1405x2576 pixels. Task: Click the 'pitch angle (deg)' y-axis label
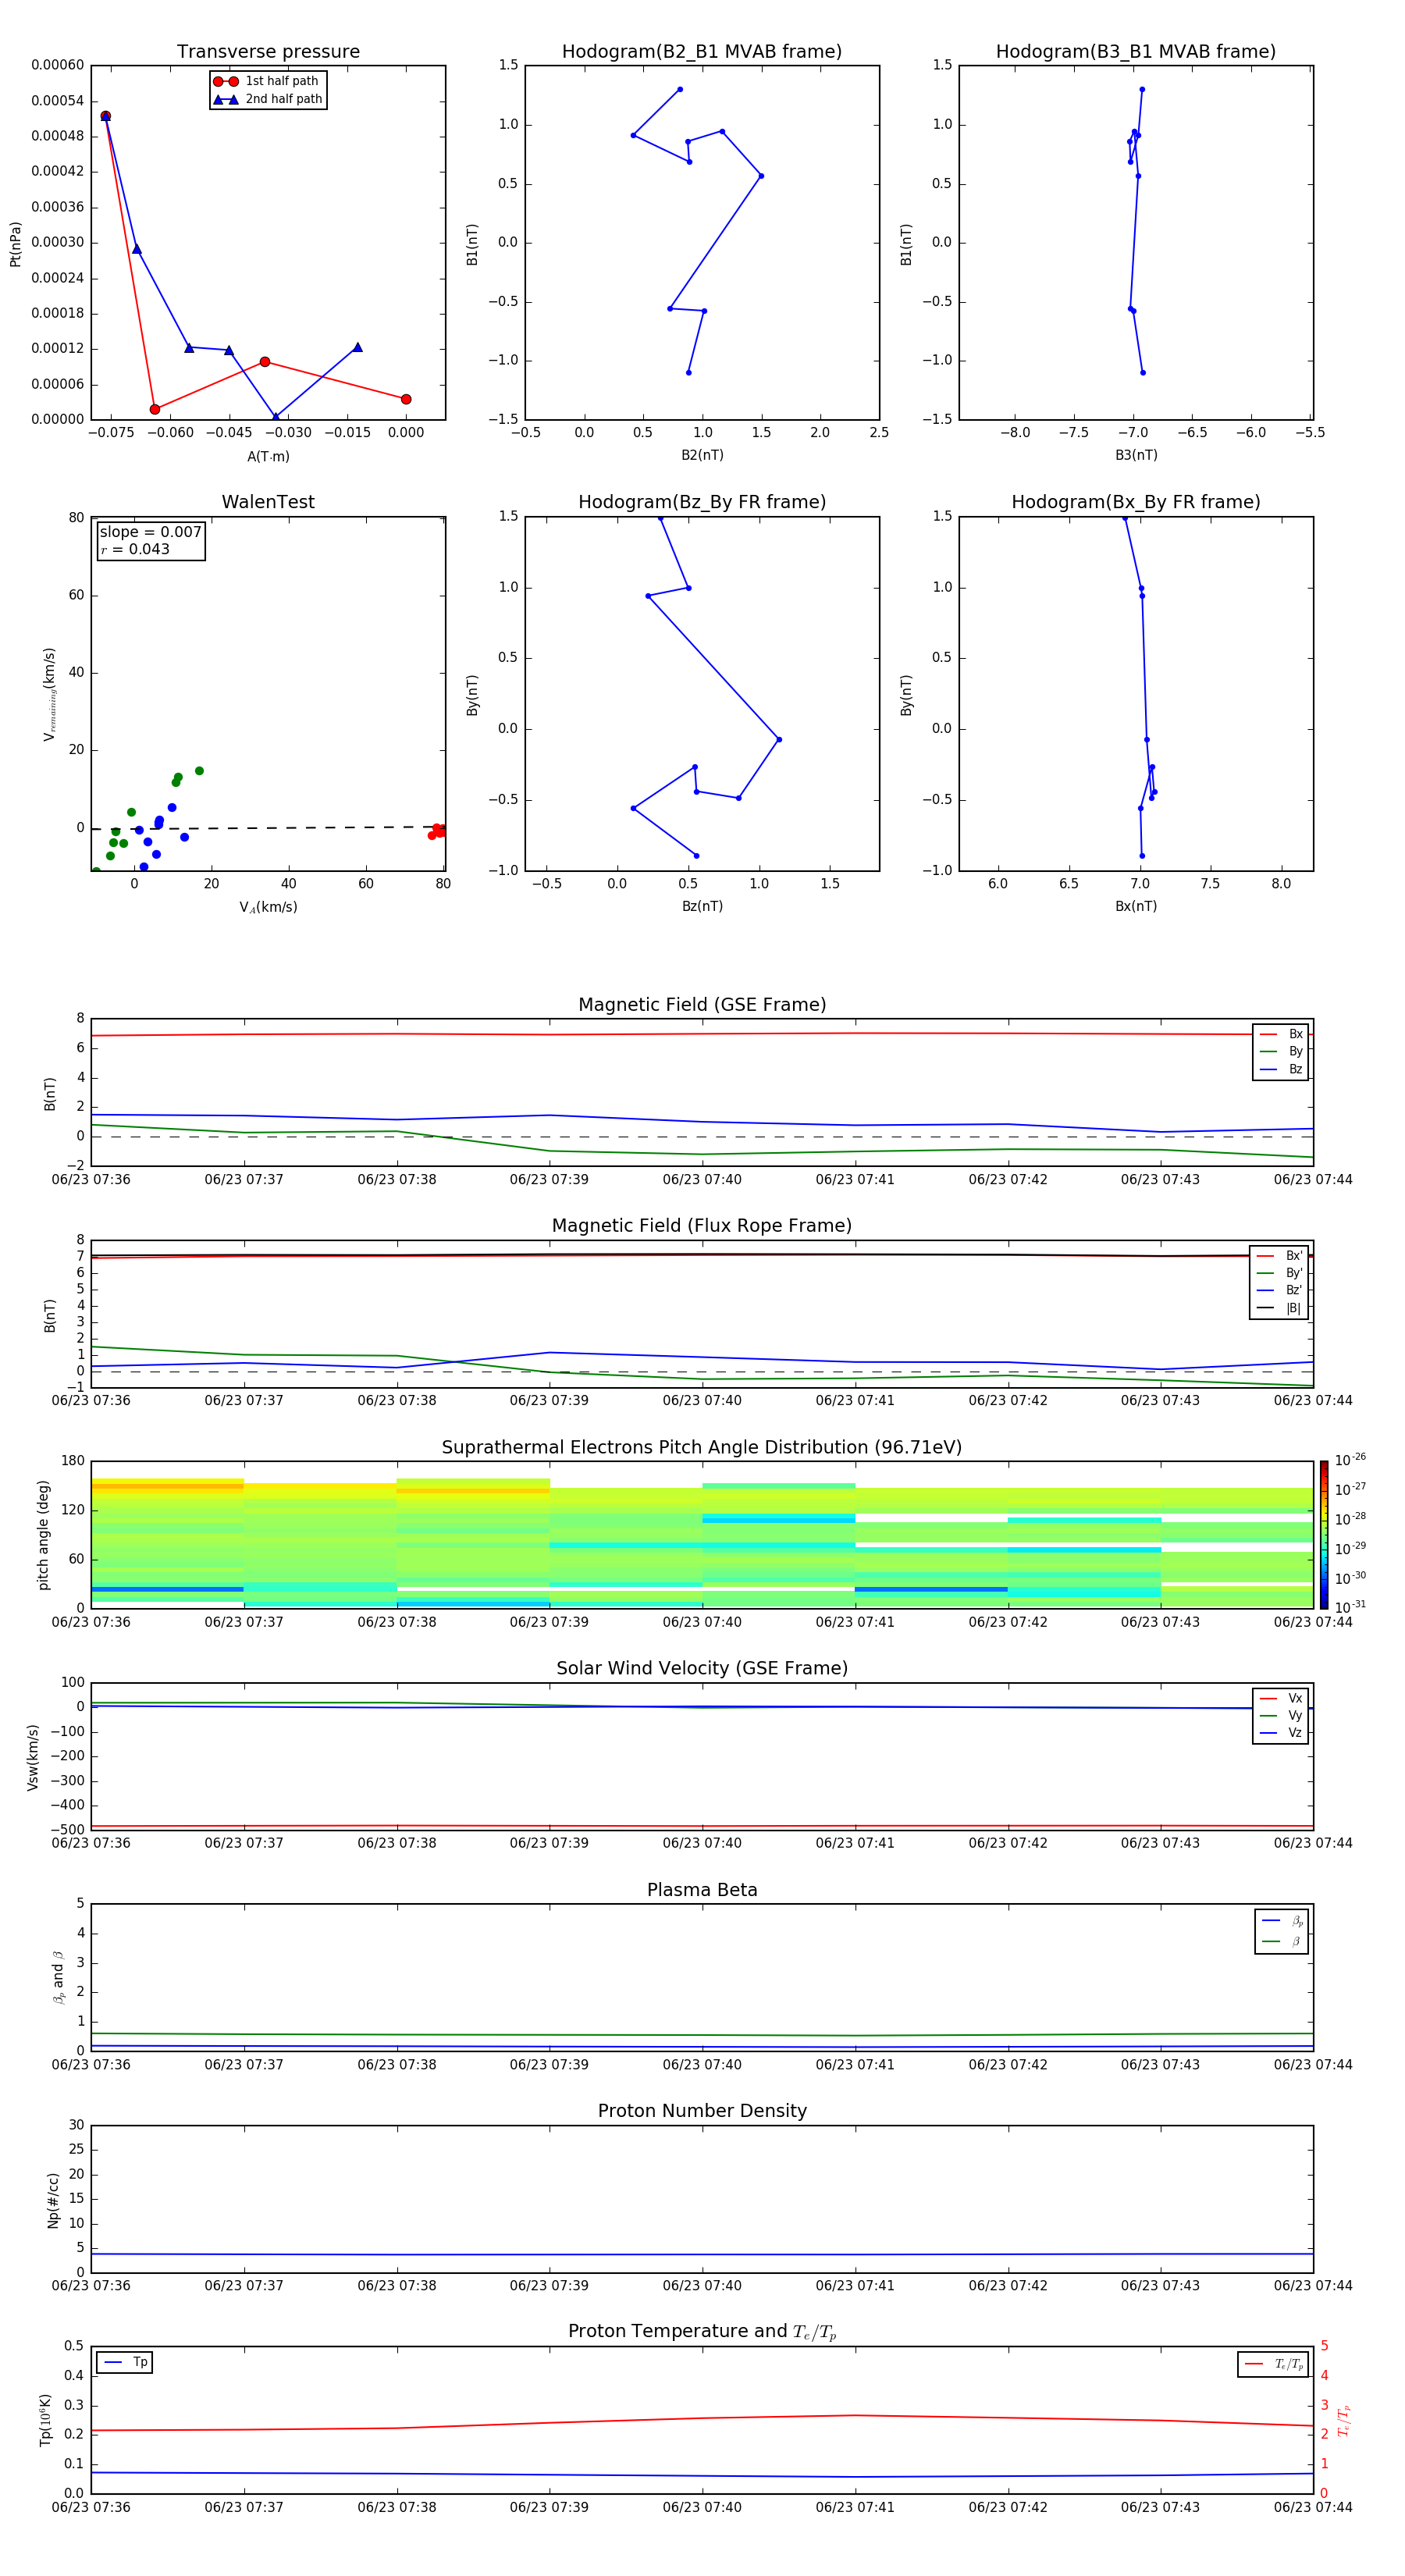[x=43, y=1535]
